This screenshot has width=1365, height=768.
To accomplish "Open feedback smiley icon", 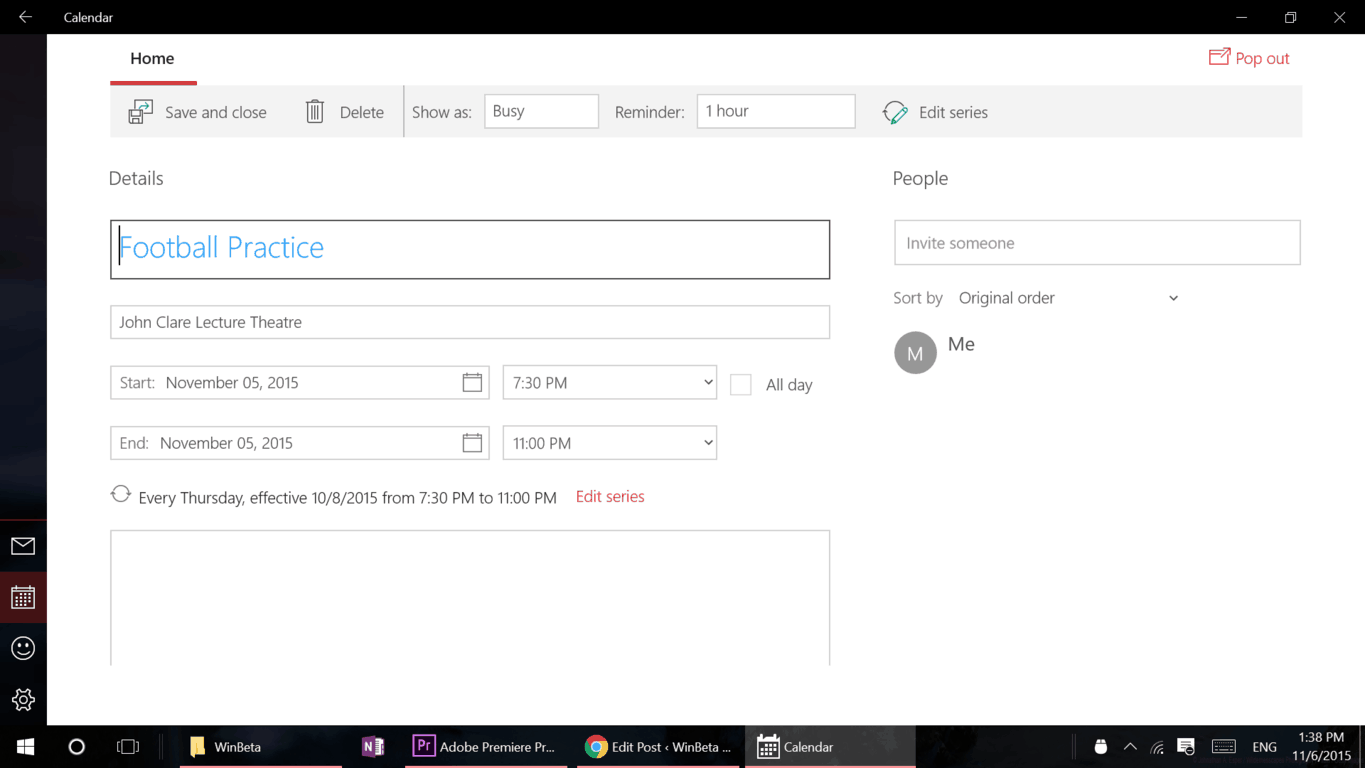I will coord(23,648).
